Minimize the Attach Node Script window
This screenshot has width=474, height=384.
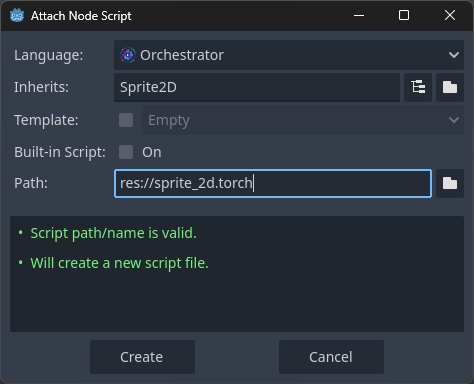[359, 15]
